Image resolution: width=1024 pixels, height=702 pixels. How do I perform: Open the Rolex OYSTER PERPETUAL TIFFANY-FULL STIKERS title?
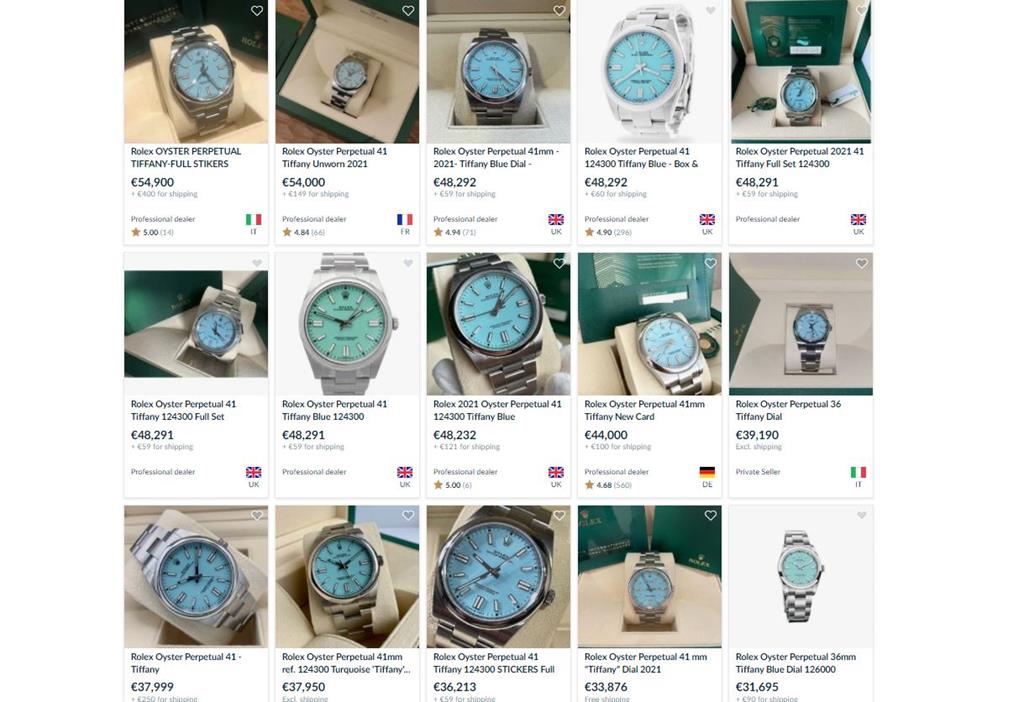(x=186, y=157)
